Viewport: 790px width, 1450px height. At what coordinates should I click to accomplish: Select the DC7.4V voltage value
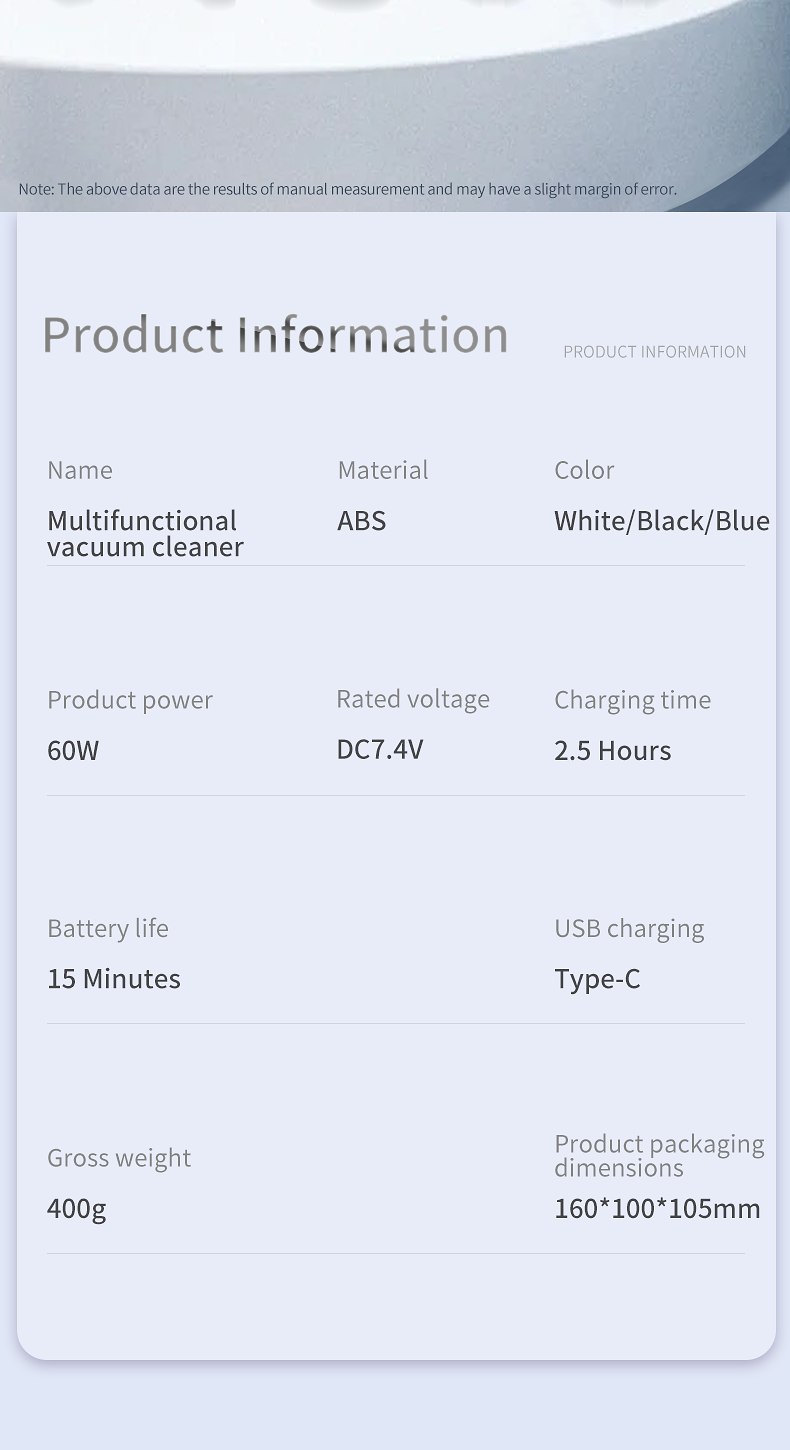pos(379,749)
